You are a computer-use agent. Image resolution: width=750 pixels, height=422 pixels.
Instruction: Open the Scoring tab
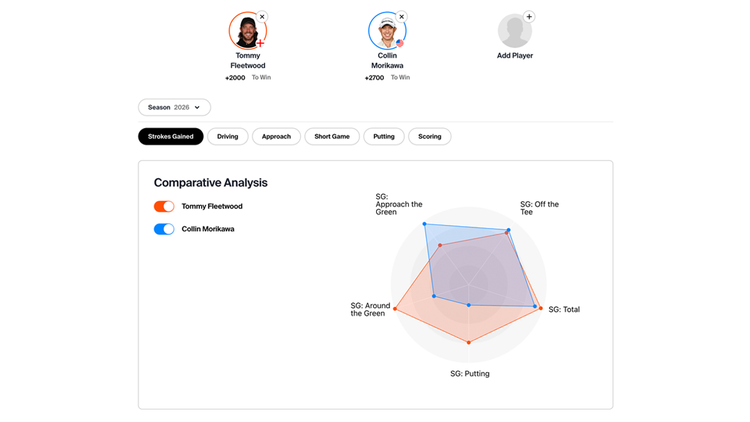(430, 136)
